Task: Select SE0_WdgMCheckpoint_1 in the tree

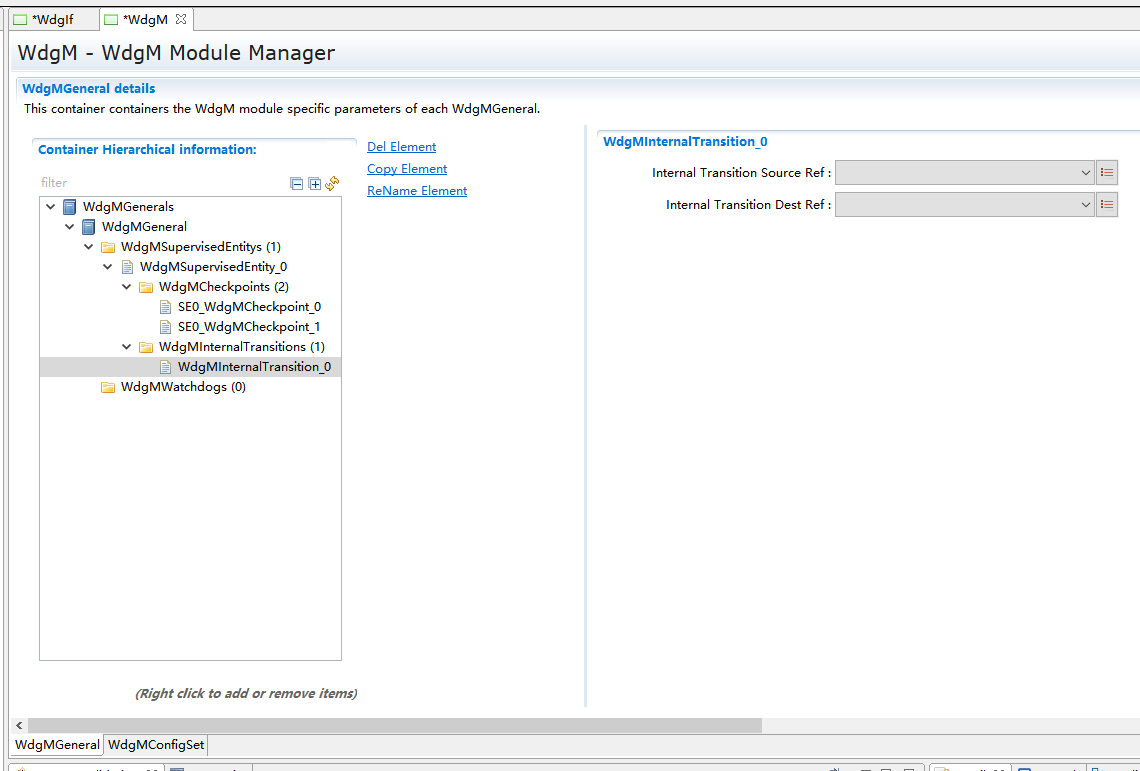Action: coord(249,327)
